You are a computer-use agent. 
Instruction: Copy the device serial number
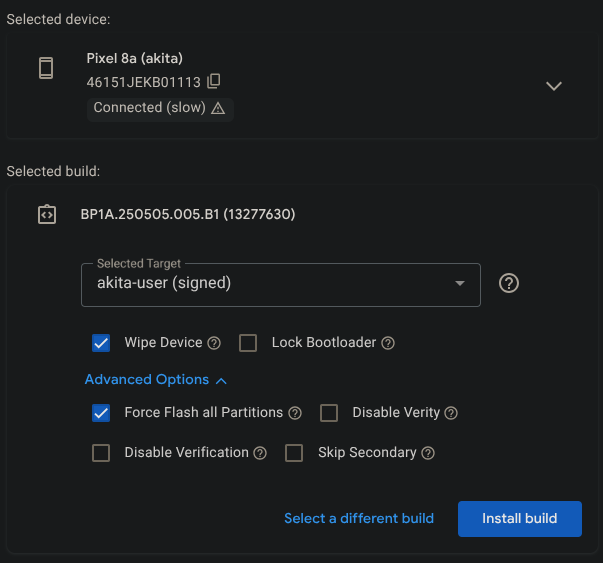click(x=214, y=81)
